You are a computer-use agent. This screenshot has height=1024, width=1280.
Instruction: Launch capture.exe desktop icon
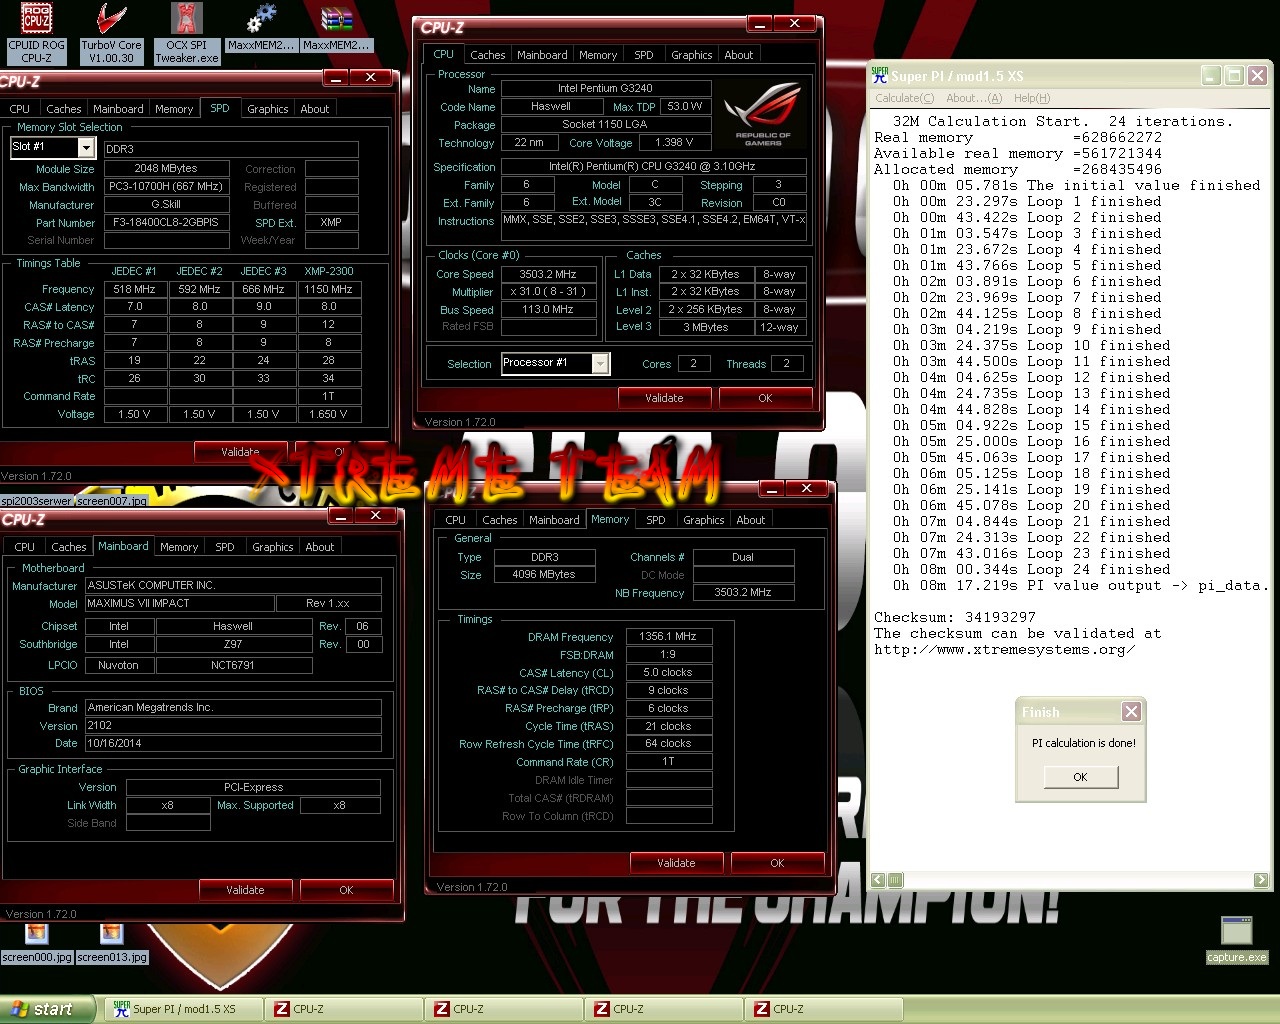tap(1237, 940)
